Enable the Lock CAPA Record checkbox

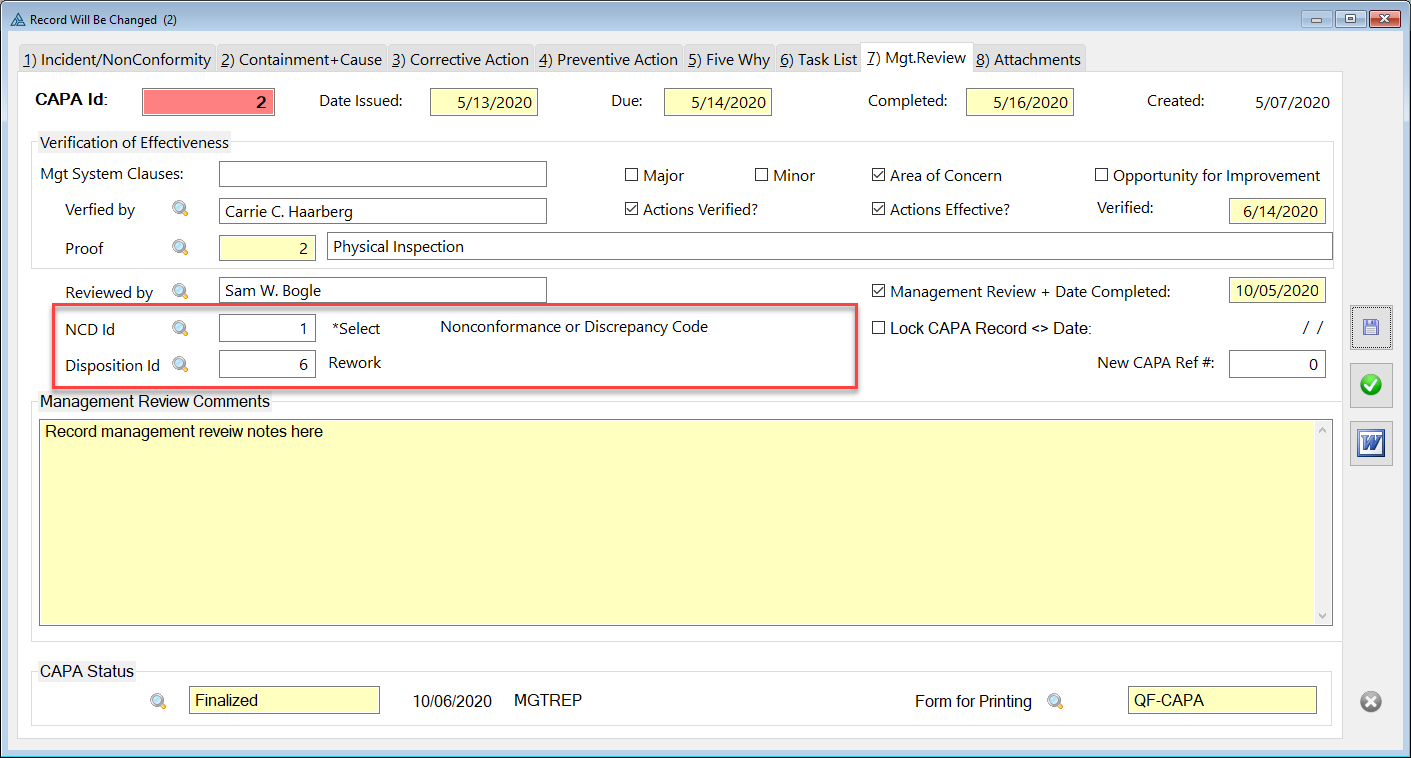tap(879, 328)
